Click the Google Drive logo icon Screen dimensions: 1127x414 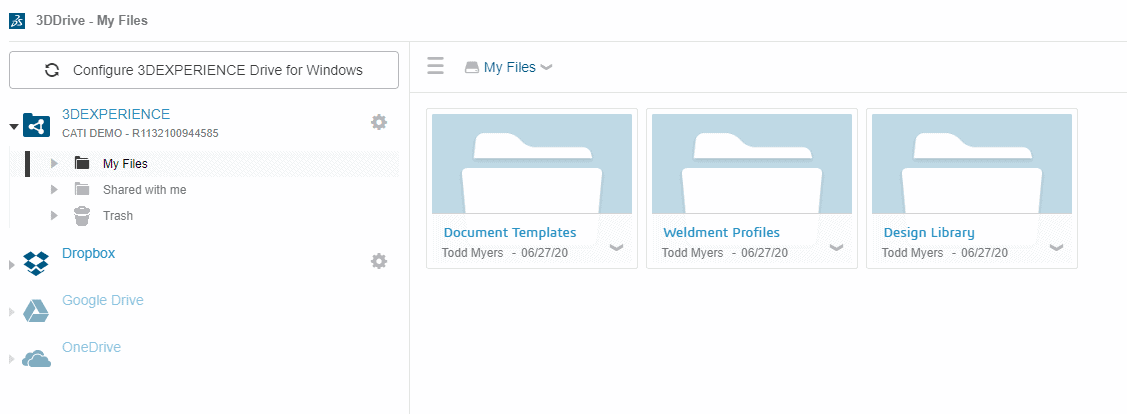pos(36,310)
